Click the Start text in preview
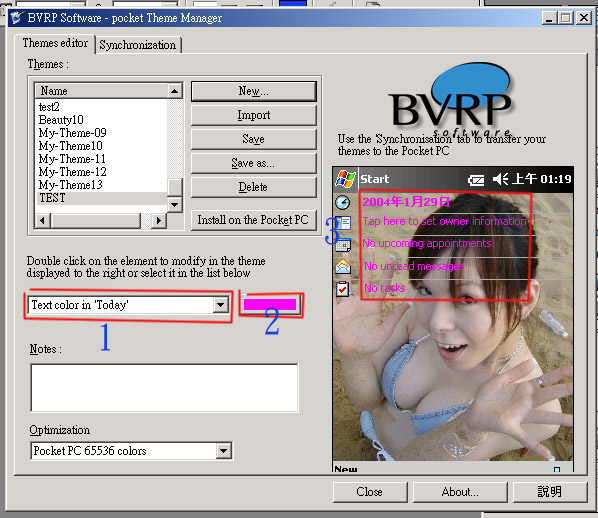 375,179
